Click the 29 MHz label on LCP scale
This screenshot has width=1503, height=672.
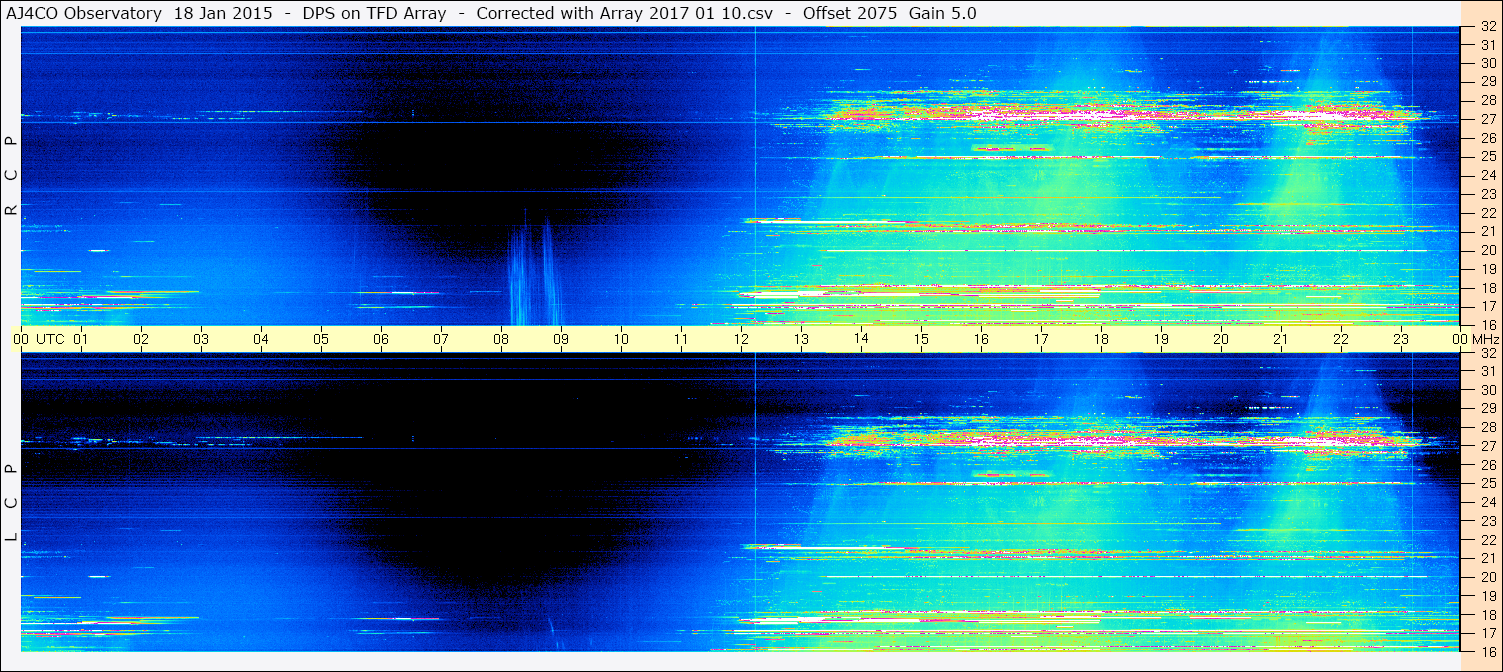(x=1487, y=408)
